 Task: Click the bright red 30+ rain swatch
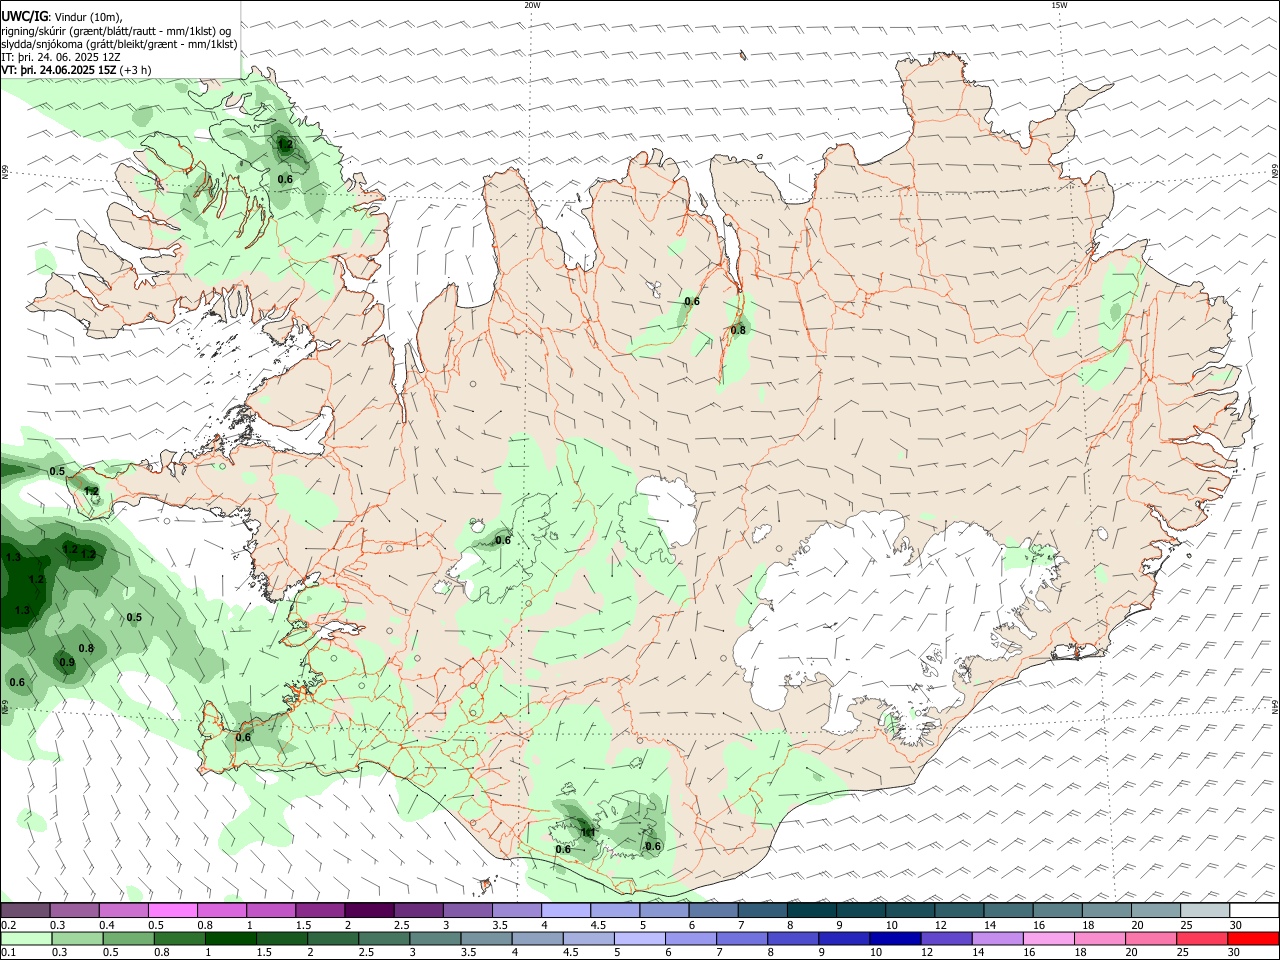pos(1252,939)
